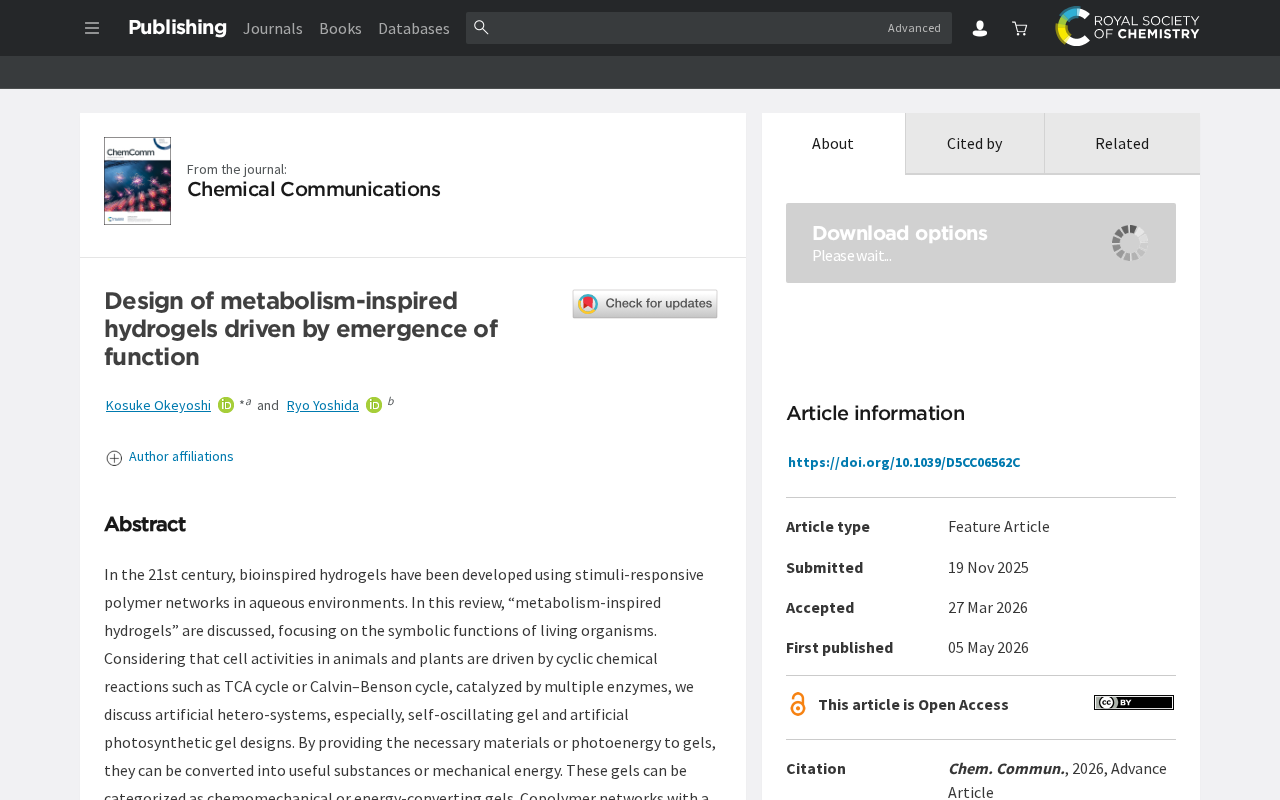1280x800 pixels.
Task: Open Kosuke Okeyoshi's ORCID icon
Action: point(226,405)
